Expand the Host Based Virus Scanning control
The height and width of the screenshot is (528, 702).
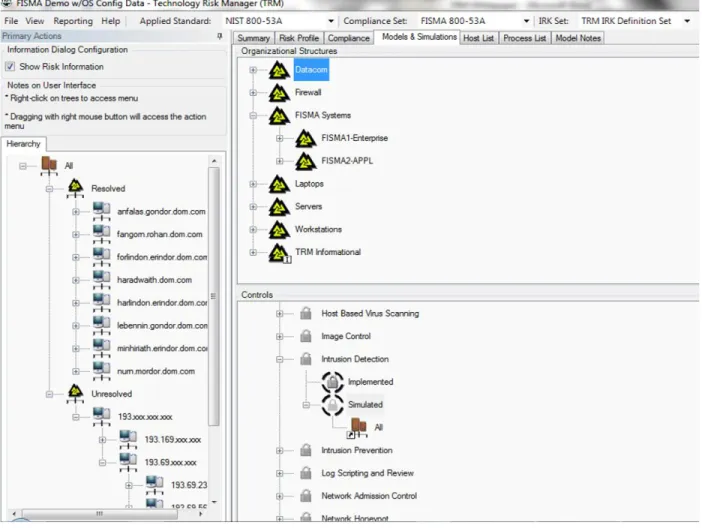click(279, 313)
